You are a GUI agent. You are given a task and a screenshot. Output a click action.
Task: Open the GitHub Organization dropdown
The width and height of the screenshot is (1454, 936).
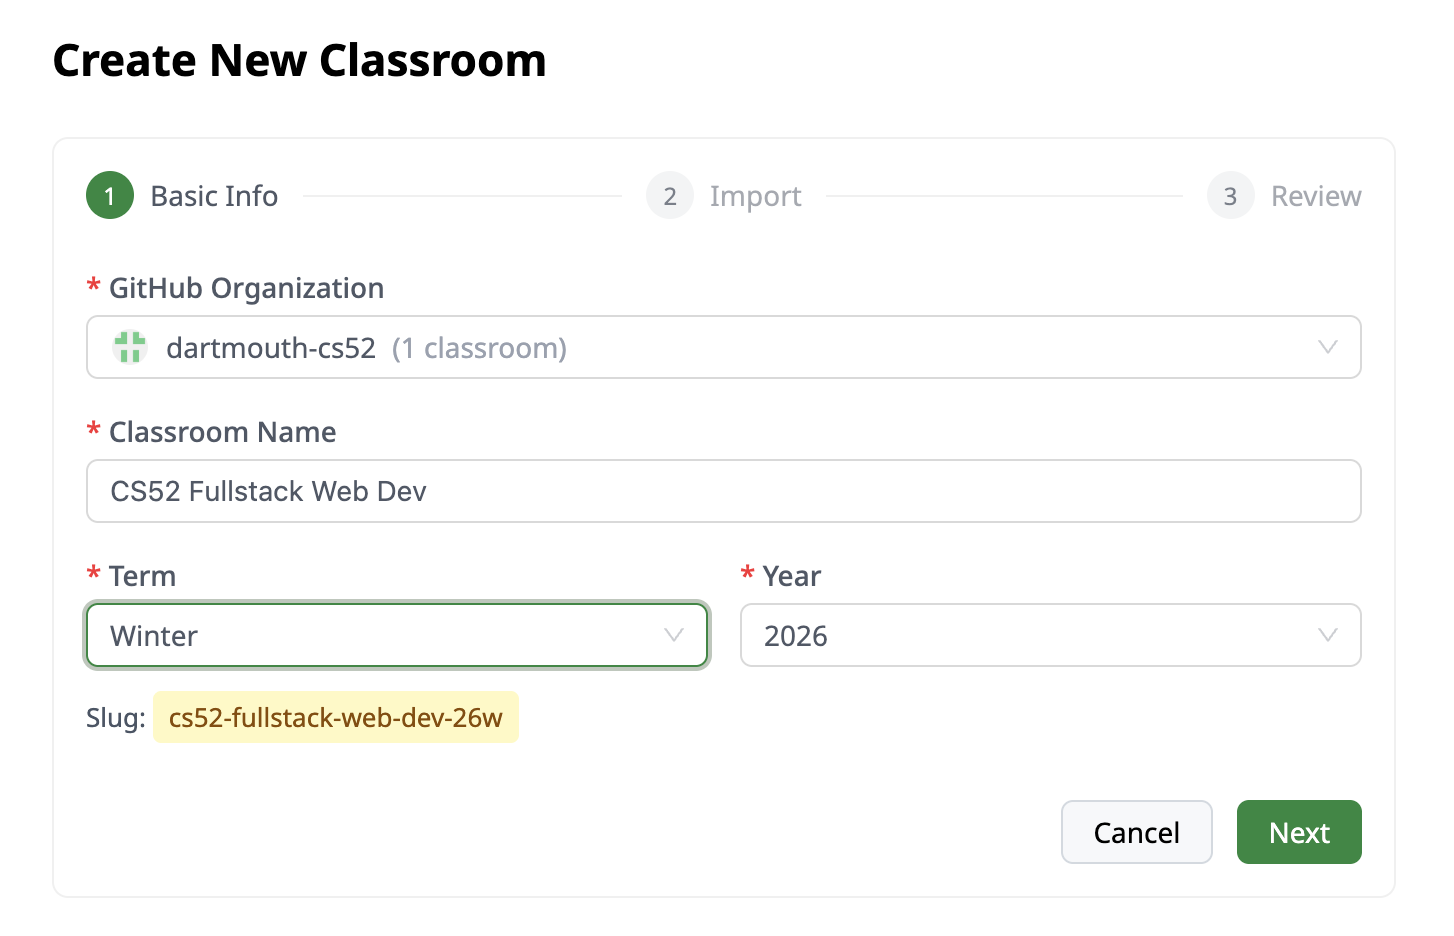coord(723,347)
